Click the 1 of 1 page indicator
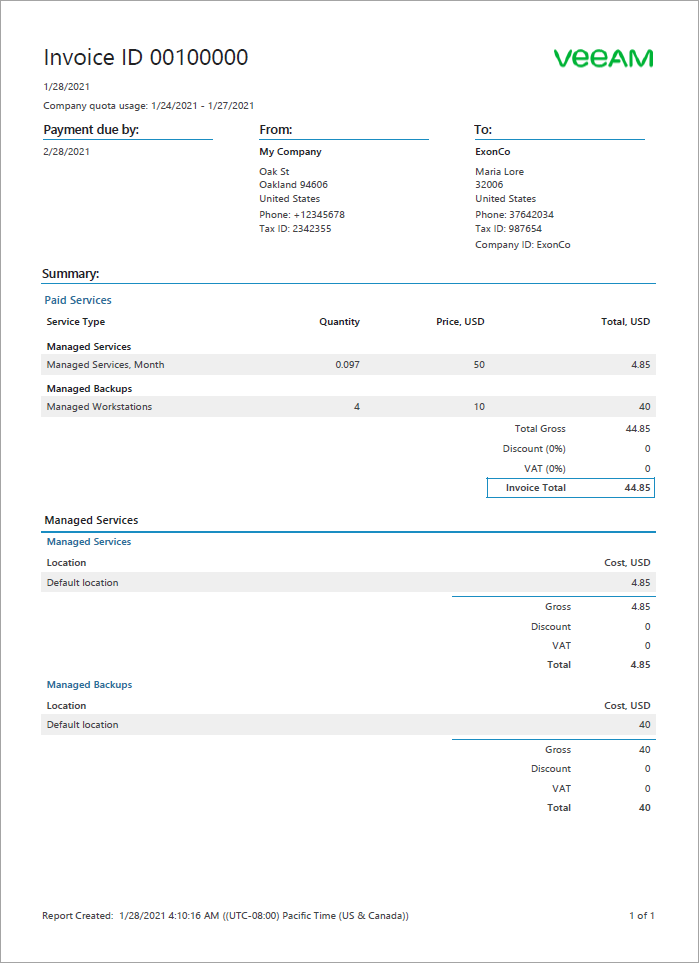Viewport: 699px width, 963px height. 641,916
